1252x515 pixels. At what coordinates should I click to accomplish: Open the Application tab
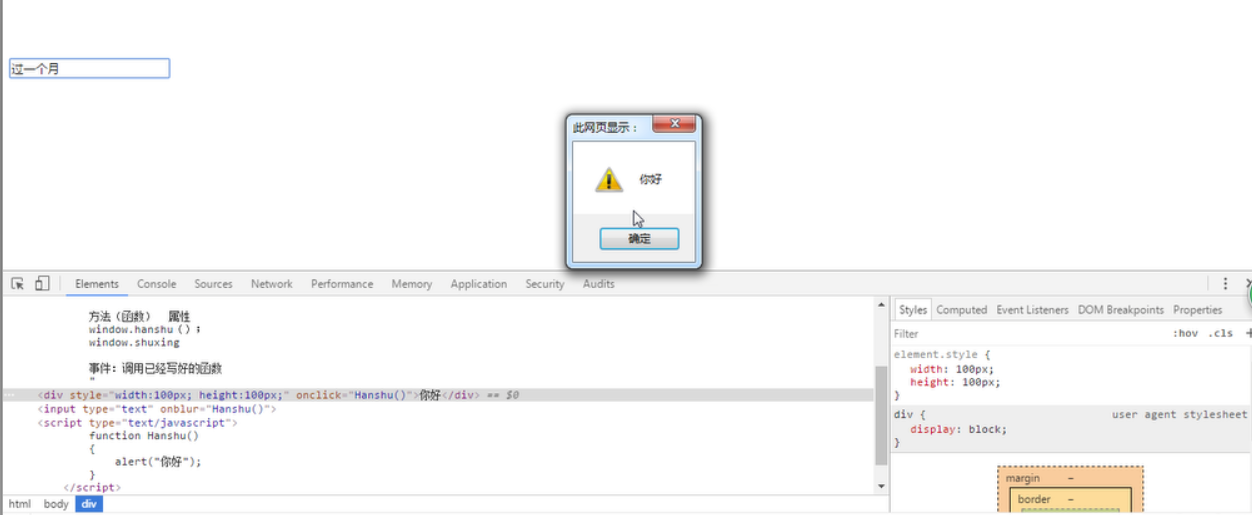pyautogui.click(x=479, y=284)
